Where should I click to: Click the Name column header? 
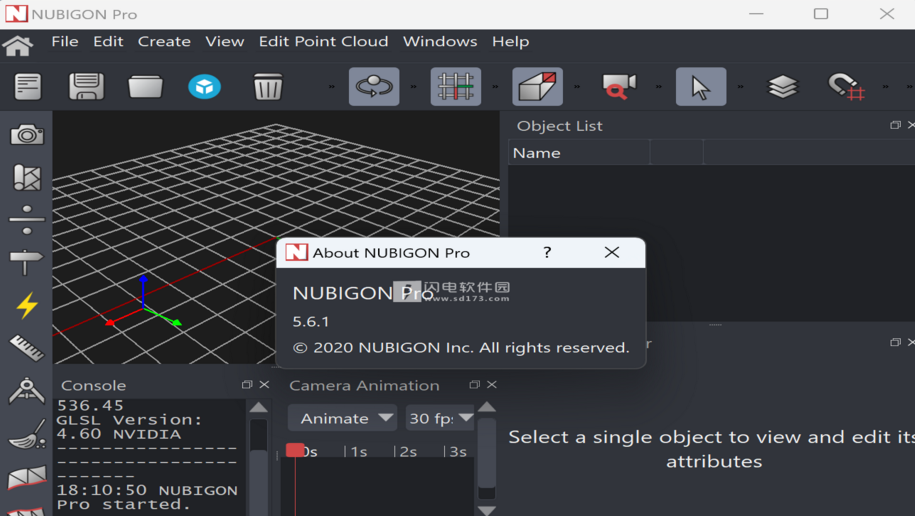click(x=579, y=152)
